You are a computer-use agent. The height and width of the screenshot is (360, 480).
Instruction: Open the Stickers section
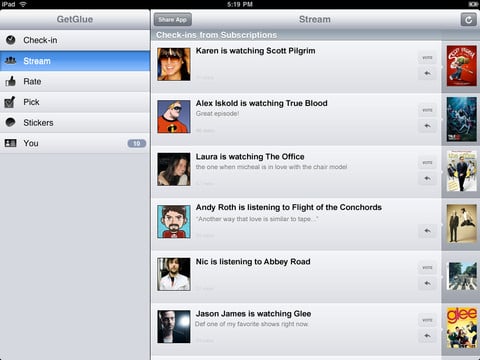coord(75,123)
